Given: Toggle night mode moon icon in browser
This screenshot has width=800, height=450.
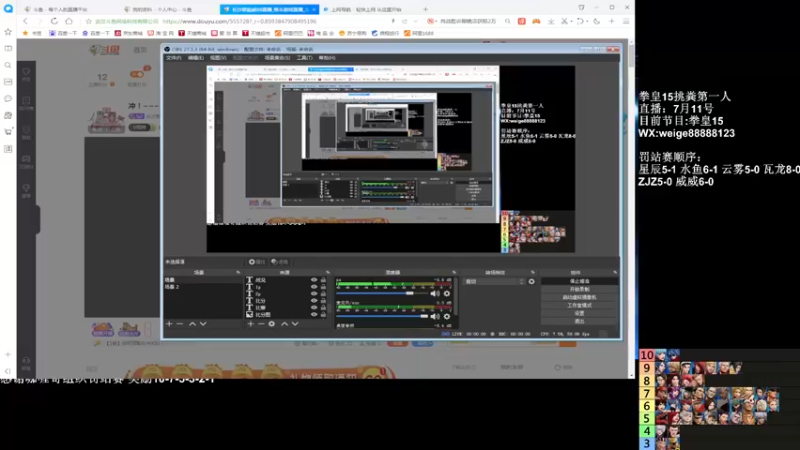Looking at the screenshot, I should pyautogui.click(x=596, y=21).
